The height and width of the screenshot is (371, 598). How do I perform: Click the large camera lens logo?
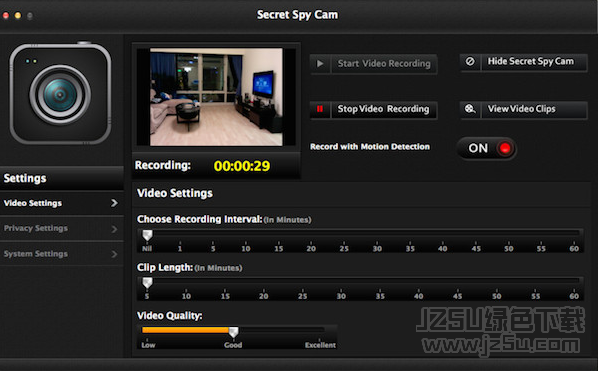[60, 94]
